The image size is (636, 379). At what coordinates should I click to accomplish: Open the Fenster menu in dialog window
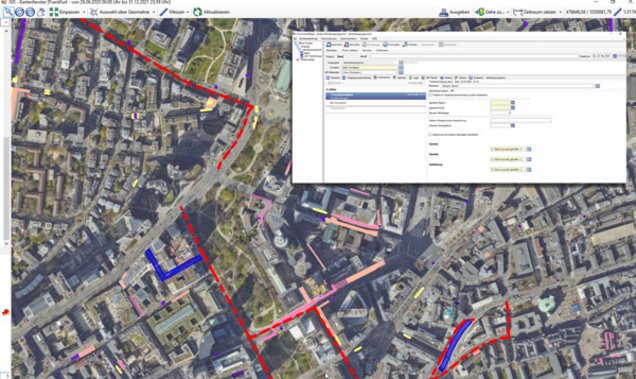[364, 39]
